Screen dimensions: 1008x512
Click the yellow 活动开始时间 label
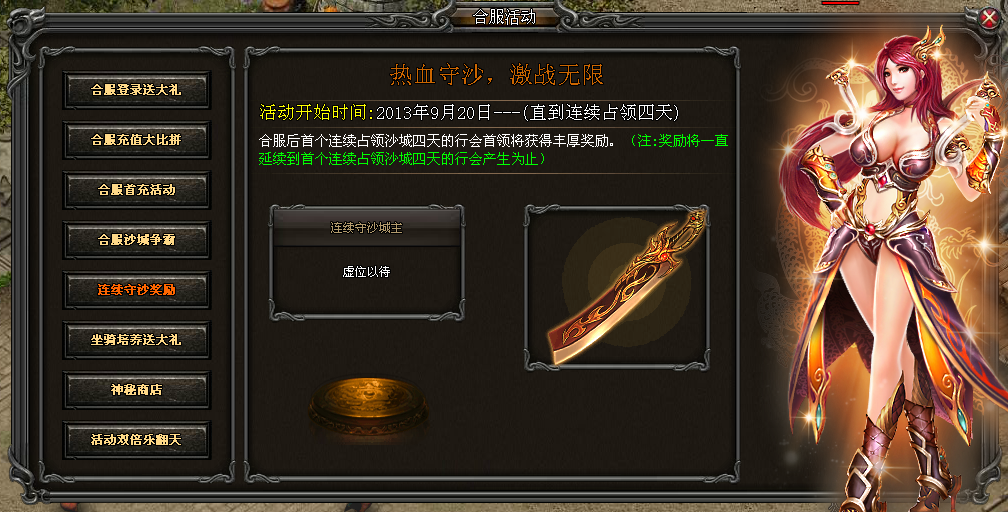pos(317,113)
